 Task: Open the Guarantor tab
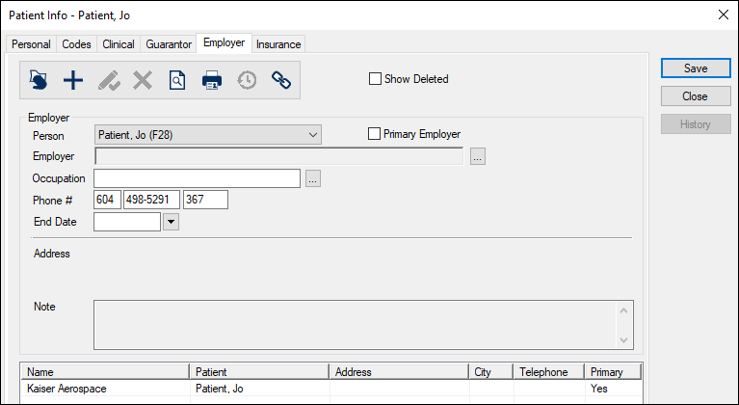pos(168,44)
